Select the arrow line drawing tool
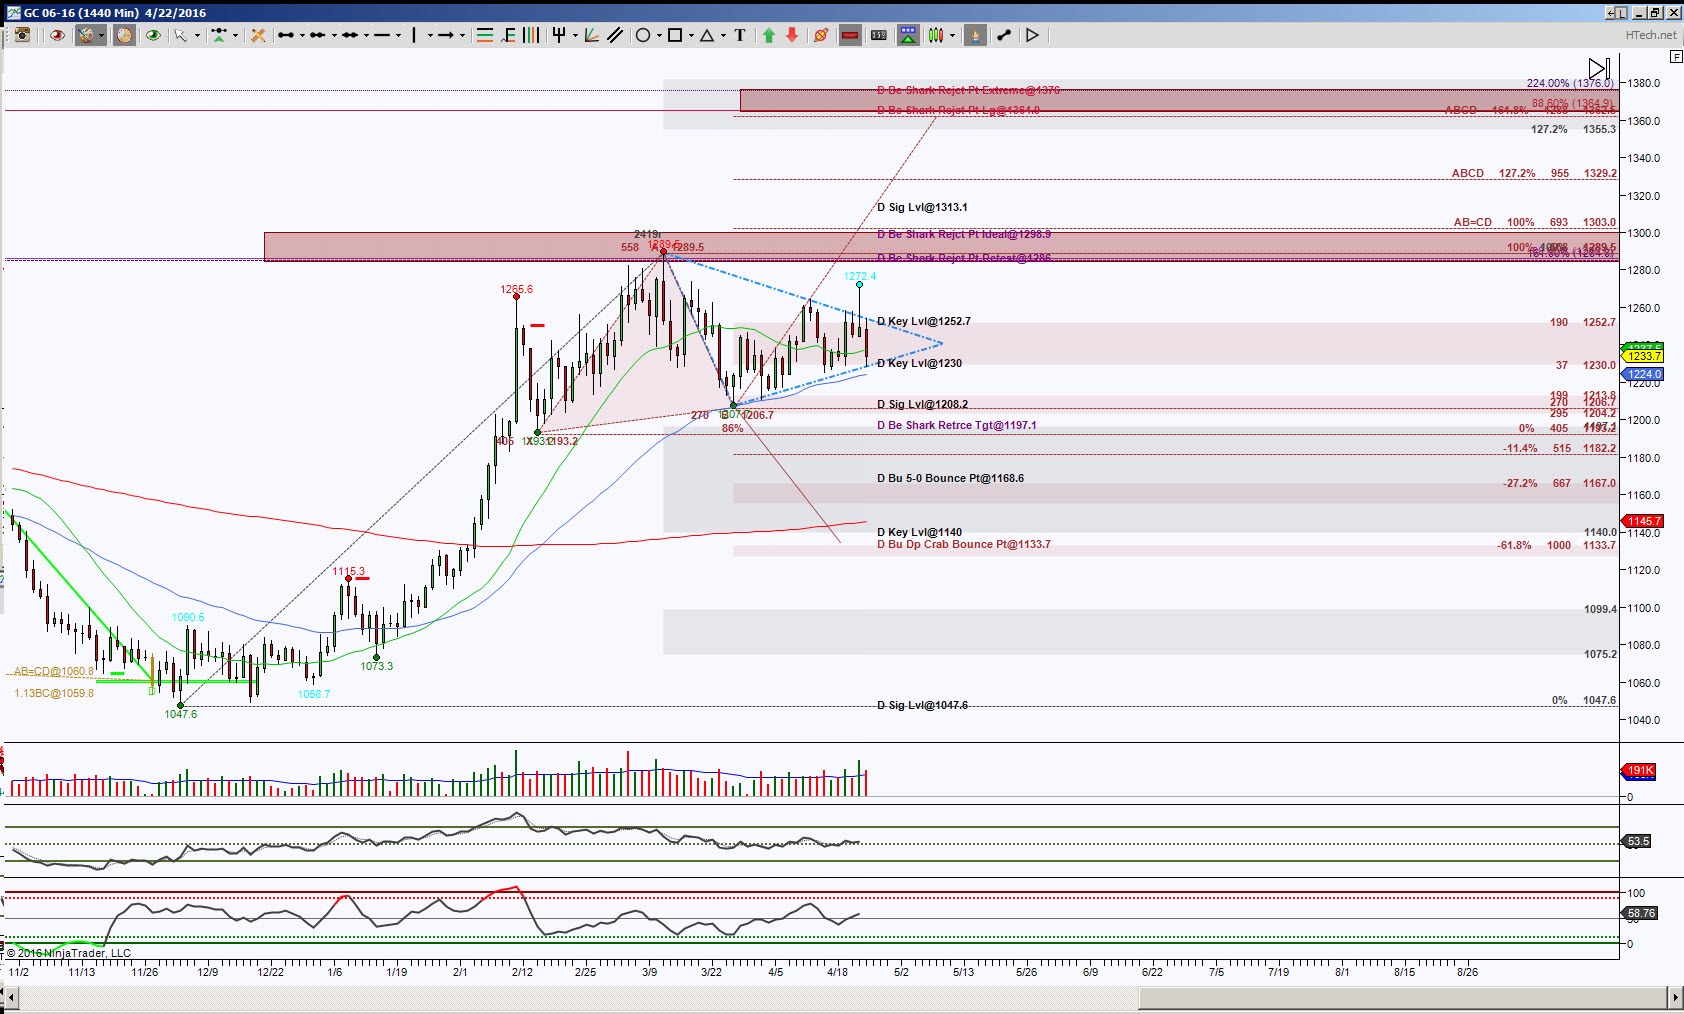This screenshot has height=1014, width=1684. [x=447, y=35]
